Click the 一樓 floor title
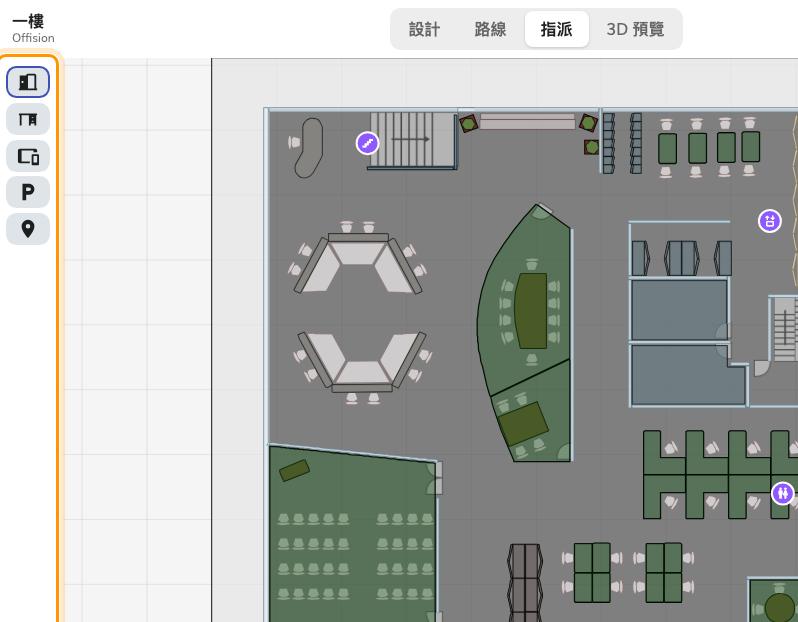The image size is (798, 622). tap(28, 21)
